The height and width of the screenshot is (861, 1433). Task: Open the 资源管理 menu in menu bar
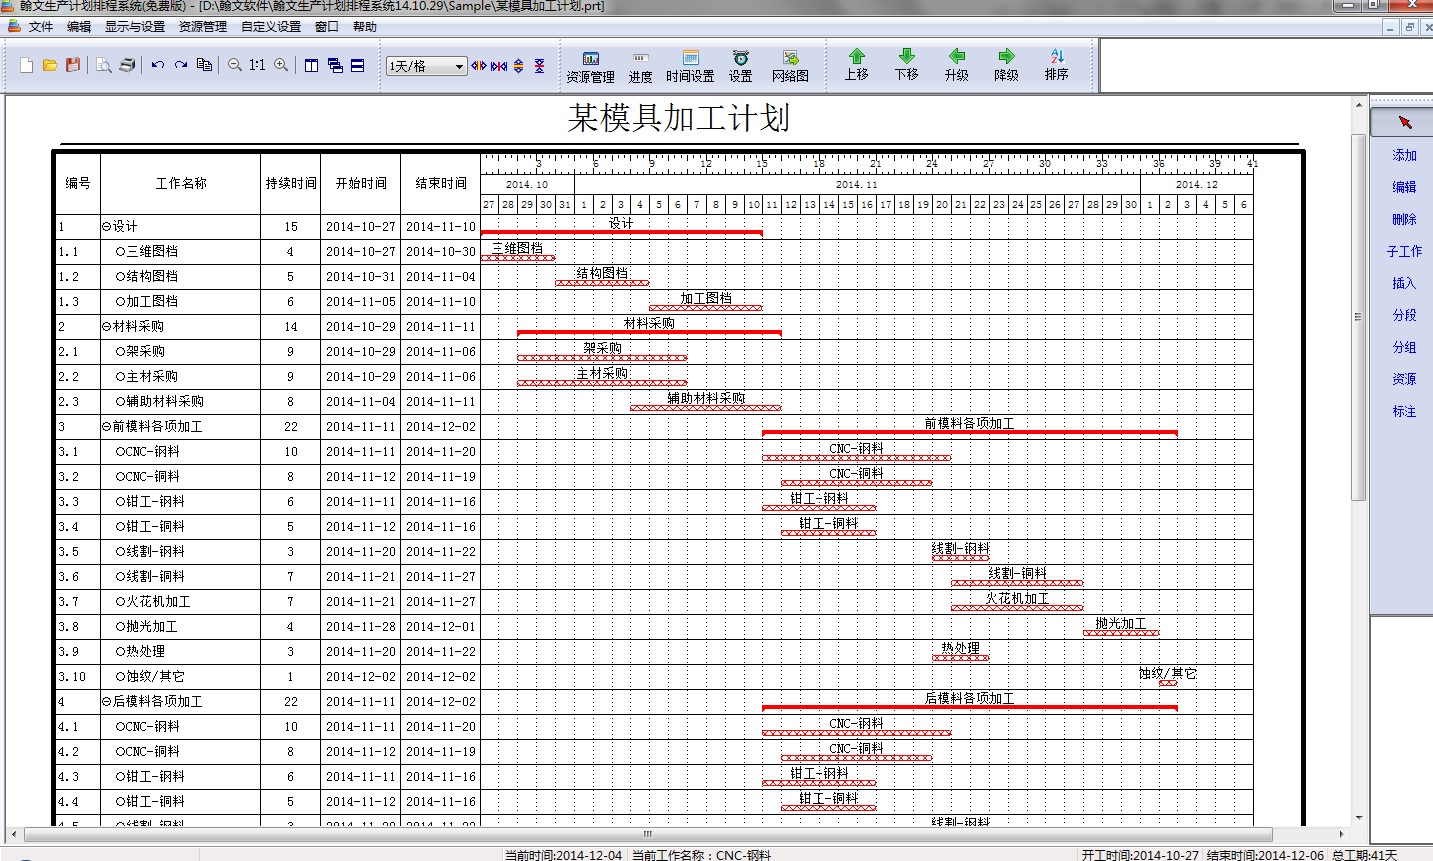(x=202, y=27)
